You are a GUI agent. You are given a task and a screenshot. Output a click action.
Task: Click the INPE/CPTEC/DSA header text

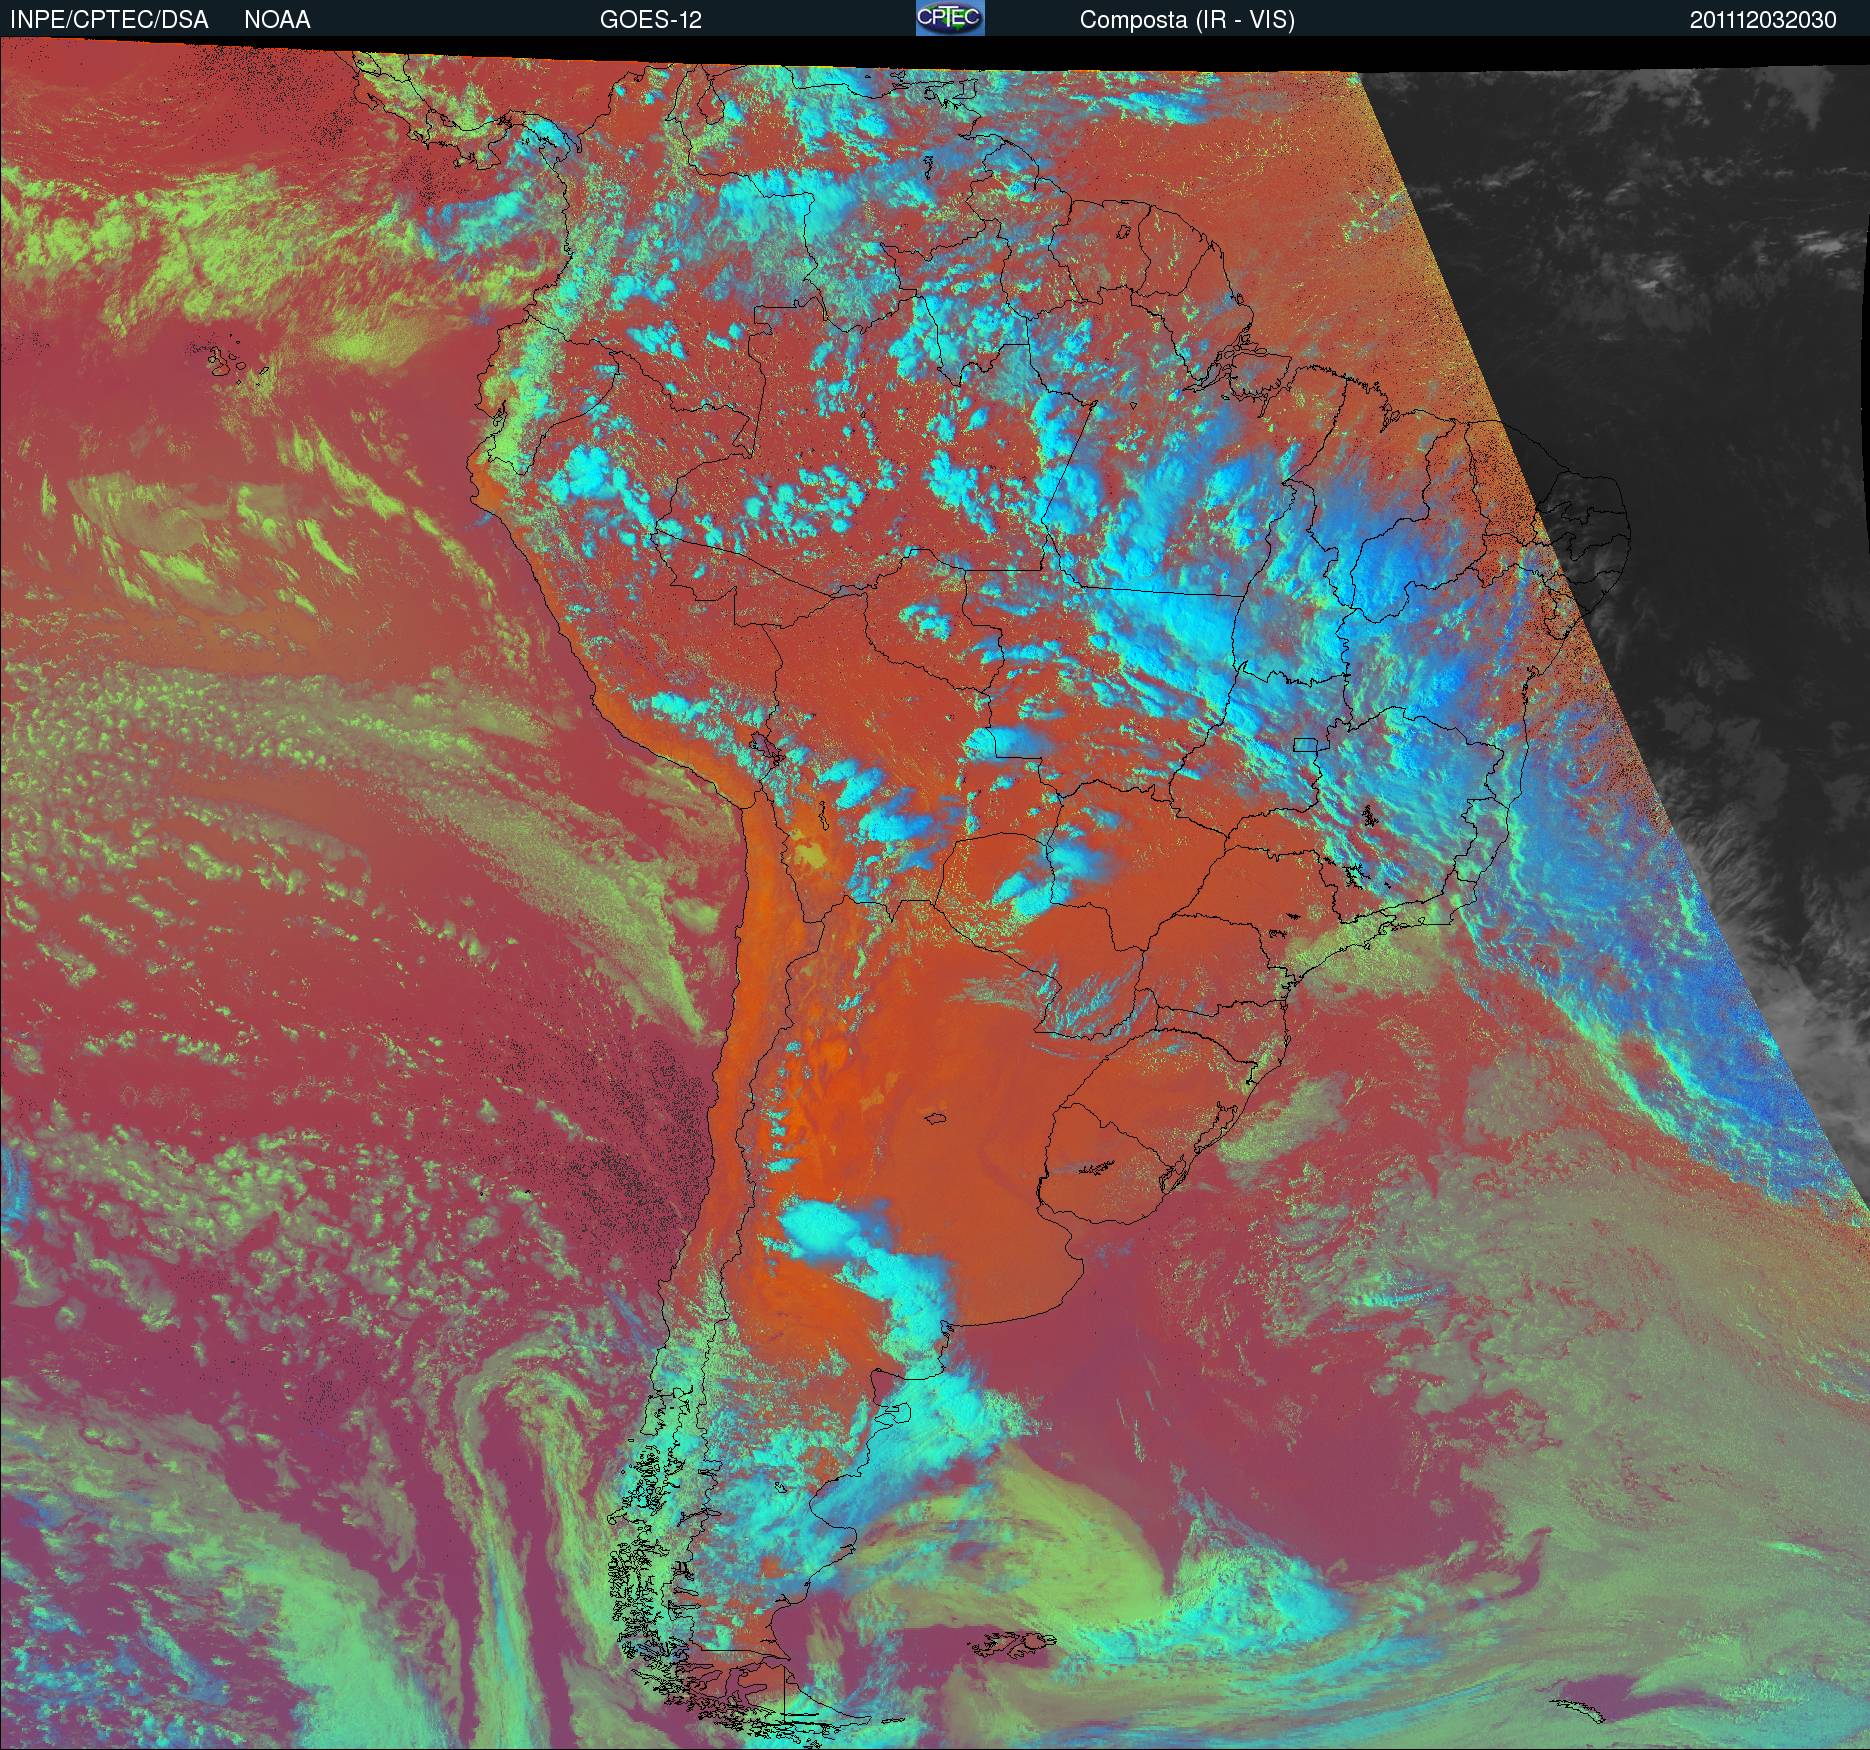(x=109, y=20)
